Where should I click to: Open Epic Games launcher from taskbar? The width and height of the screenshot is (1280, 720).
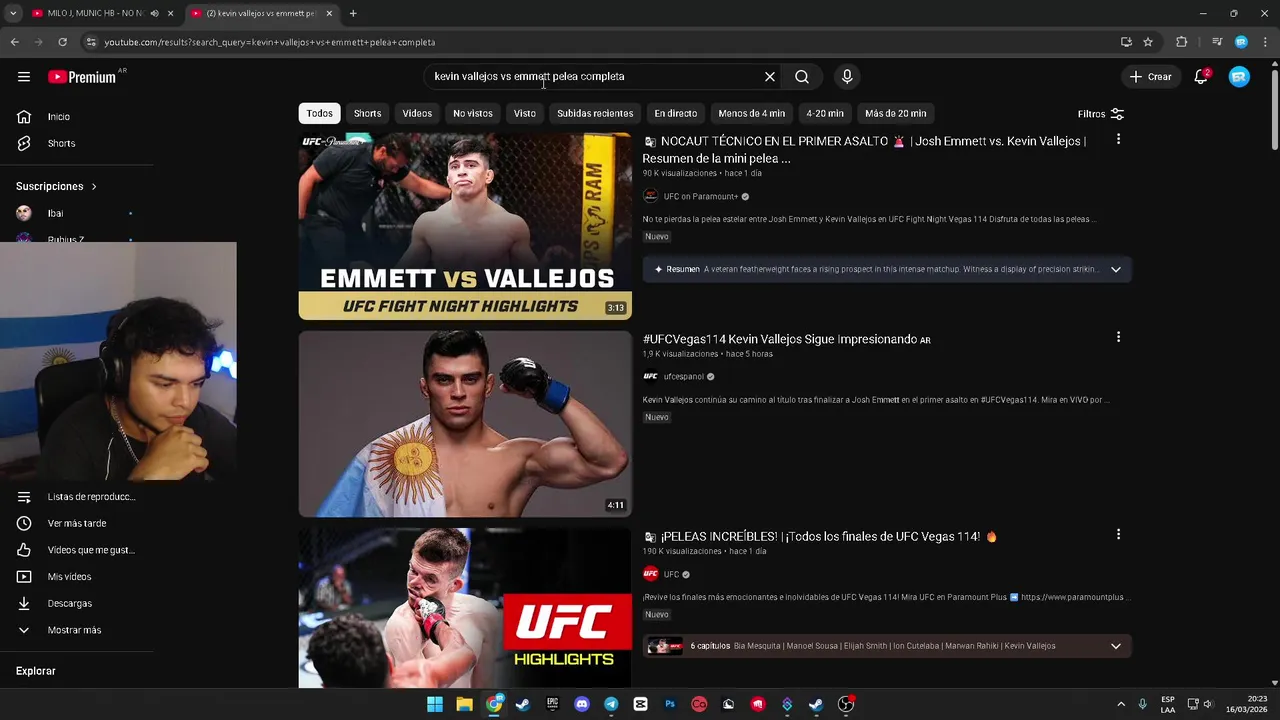click(x=552, y=704)
